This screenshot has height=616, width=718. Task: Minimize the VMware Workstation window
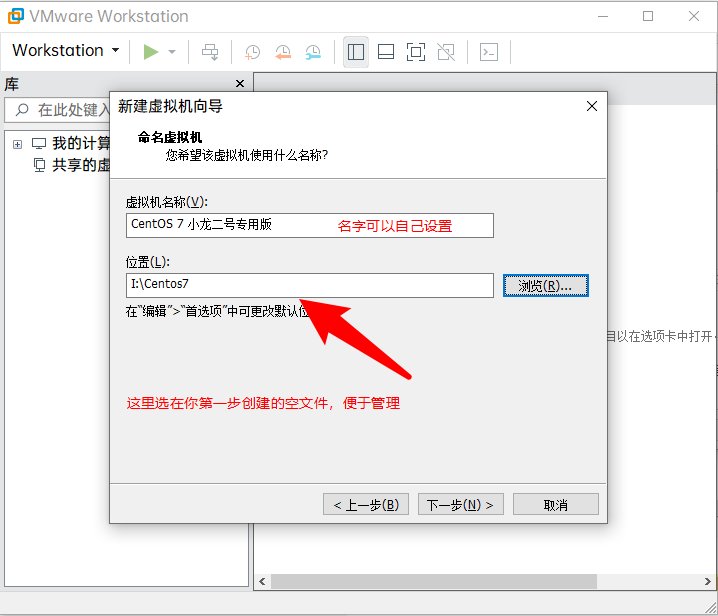pyautogui.click(x=603, y=16)
